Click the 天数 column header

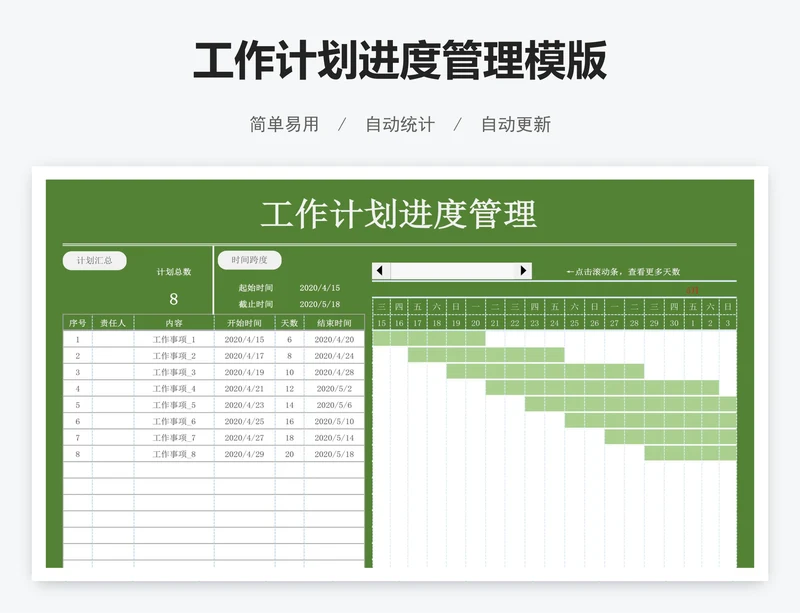pos(289,323)
